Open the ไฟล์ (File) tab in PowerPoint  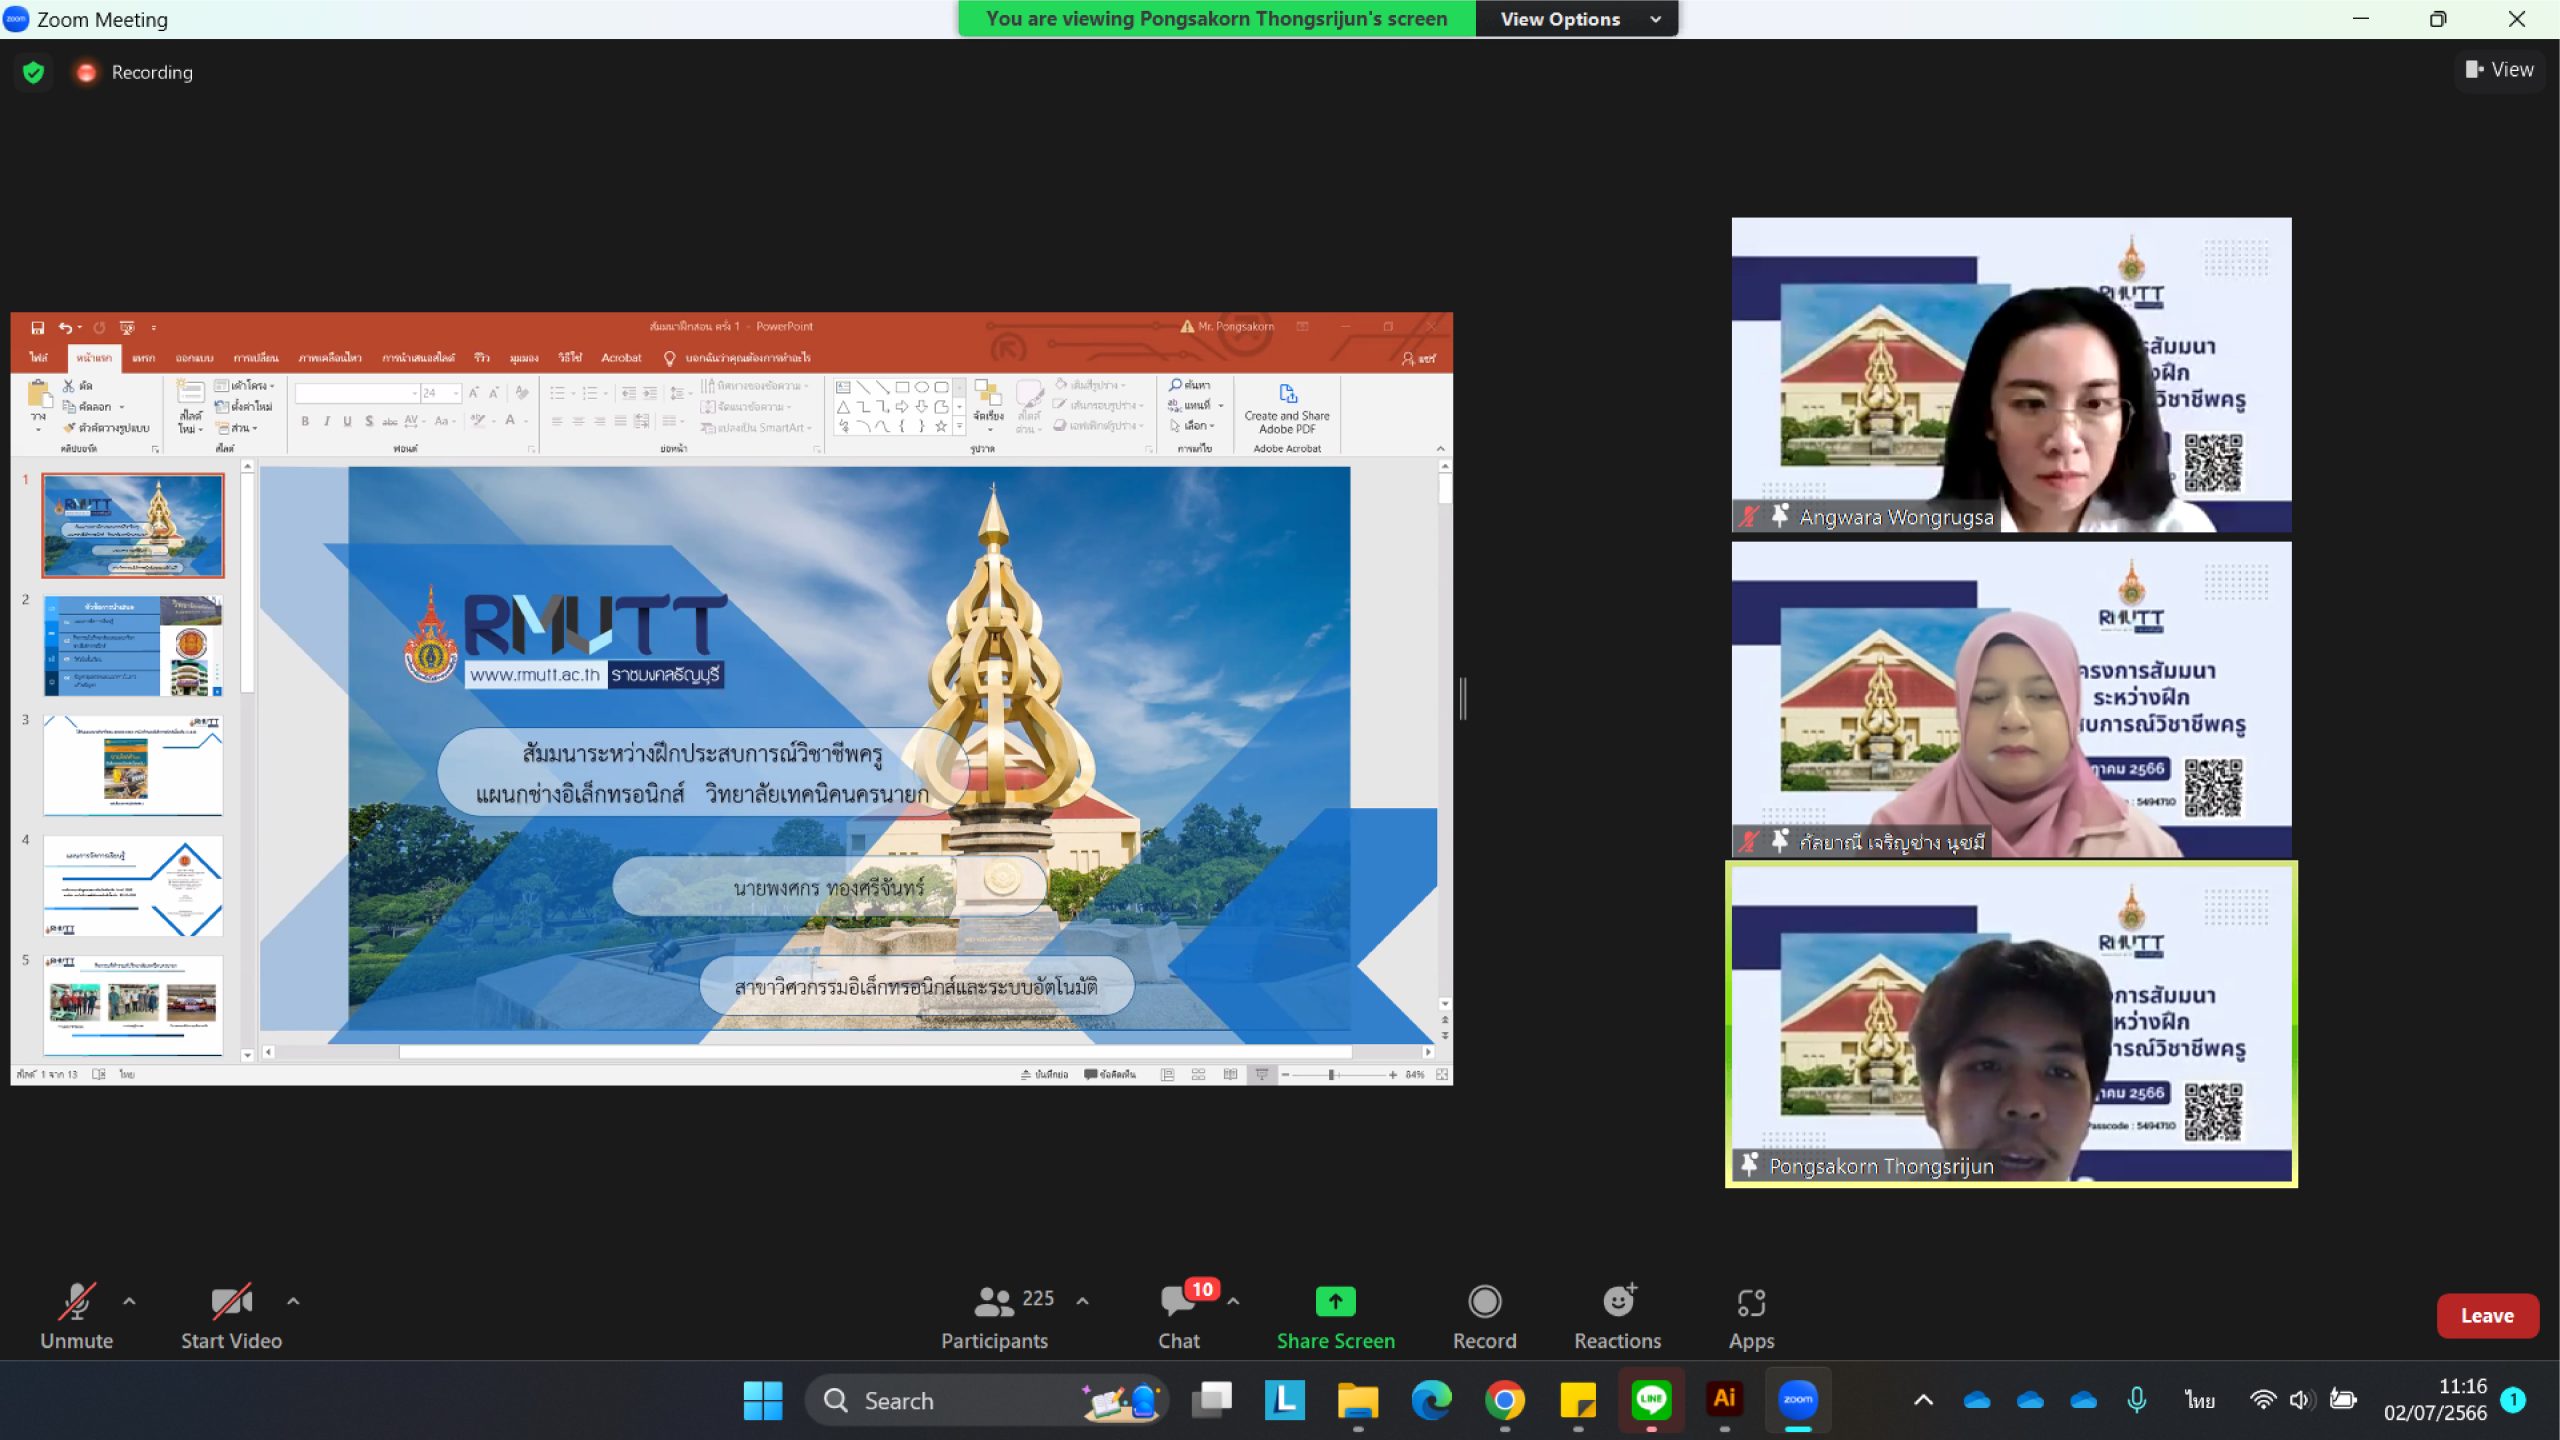(38, 358)
